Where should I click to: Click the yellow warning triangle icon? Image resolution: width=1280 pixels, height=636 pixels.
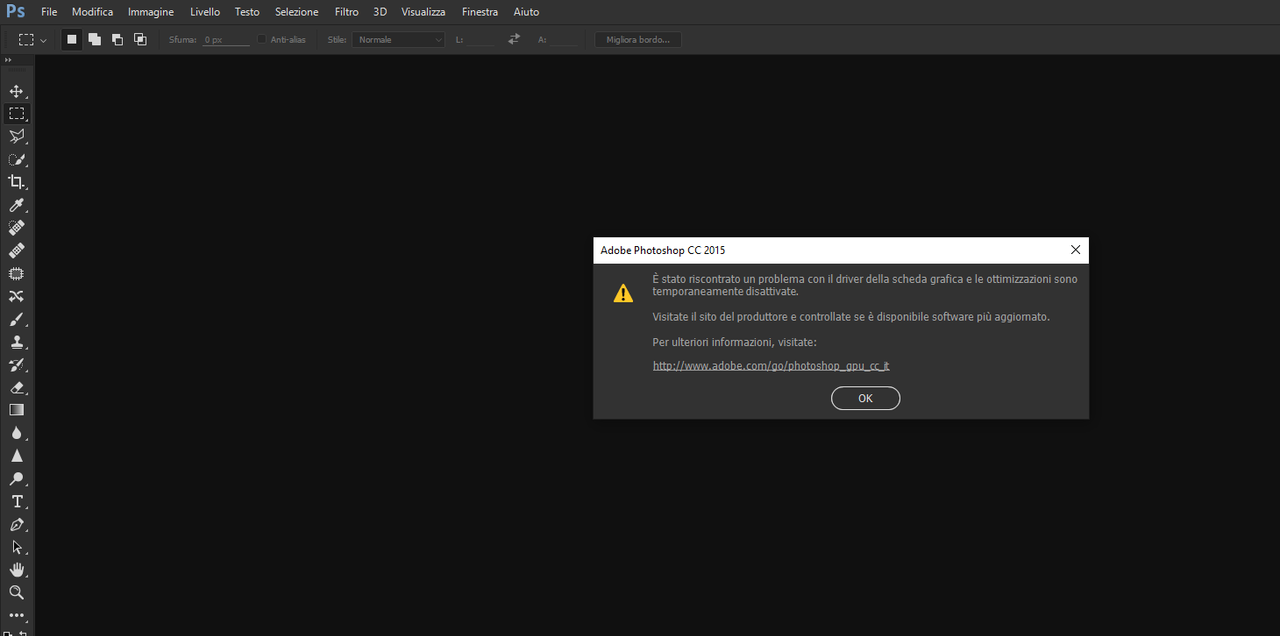click(623, 293)
